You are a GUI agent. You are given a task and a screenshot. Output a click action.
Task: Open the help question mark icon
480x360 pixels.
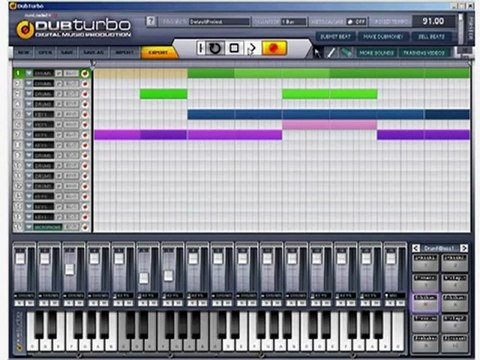pos(151,21)
